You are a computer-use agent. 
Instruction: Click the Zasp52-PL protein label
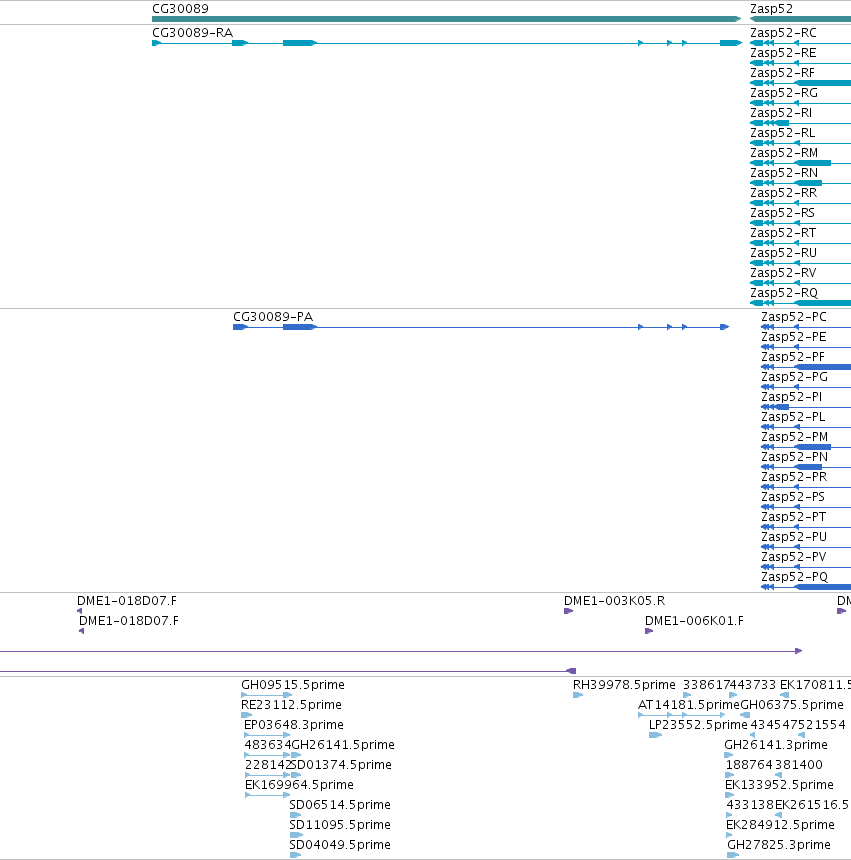pyautogui.click(x=793, y=417)
